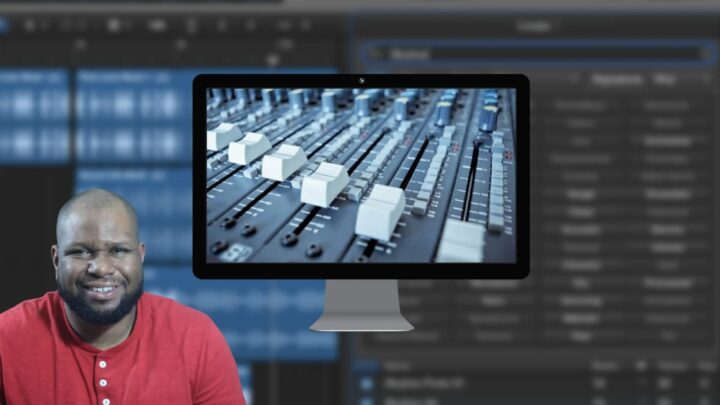The height and width of the screenshot is (405, 720).
Task: Click the Loops browser title bar
Action: point(534,26)
